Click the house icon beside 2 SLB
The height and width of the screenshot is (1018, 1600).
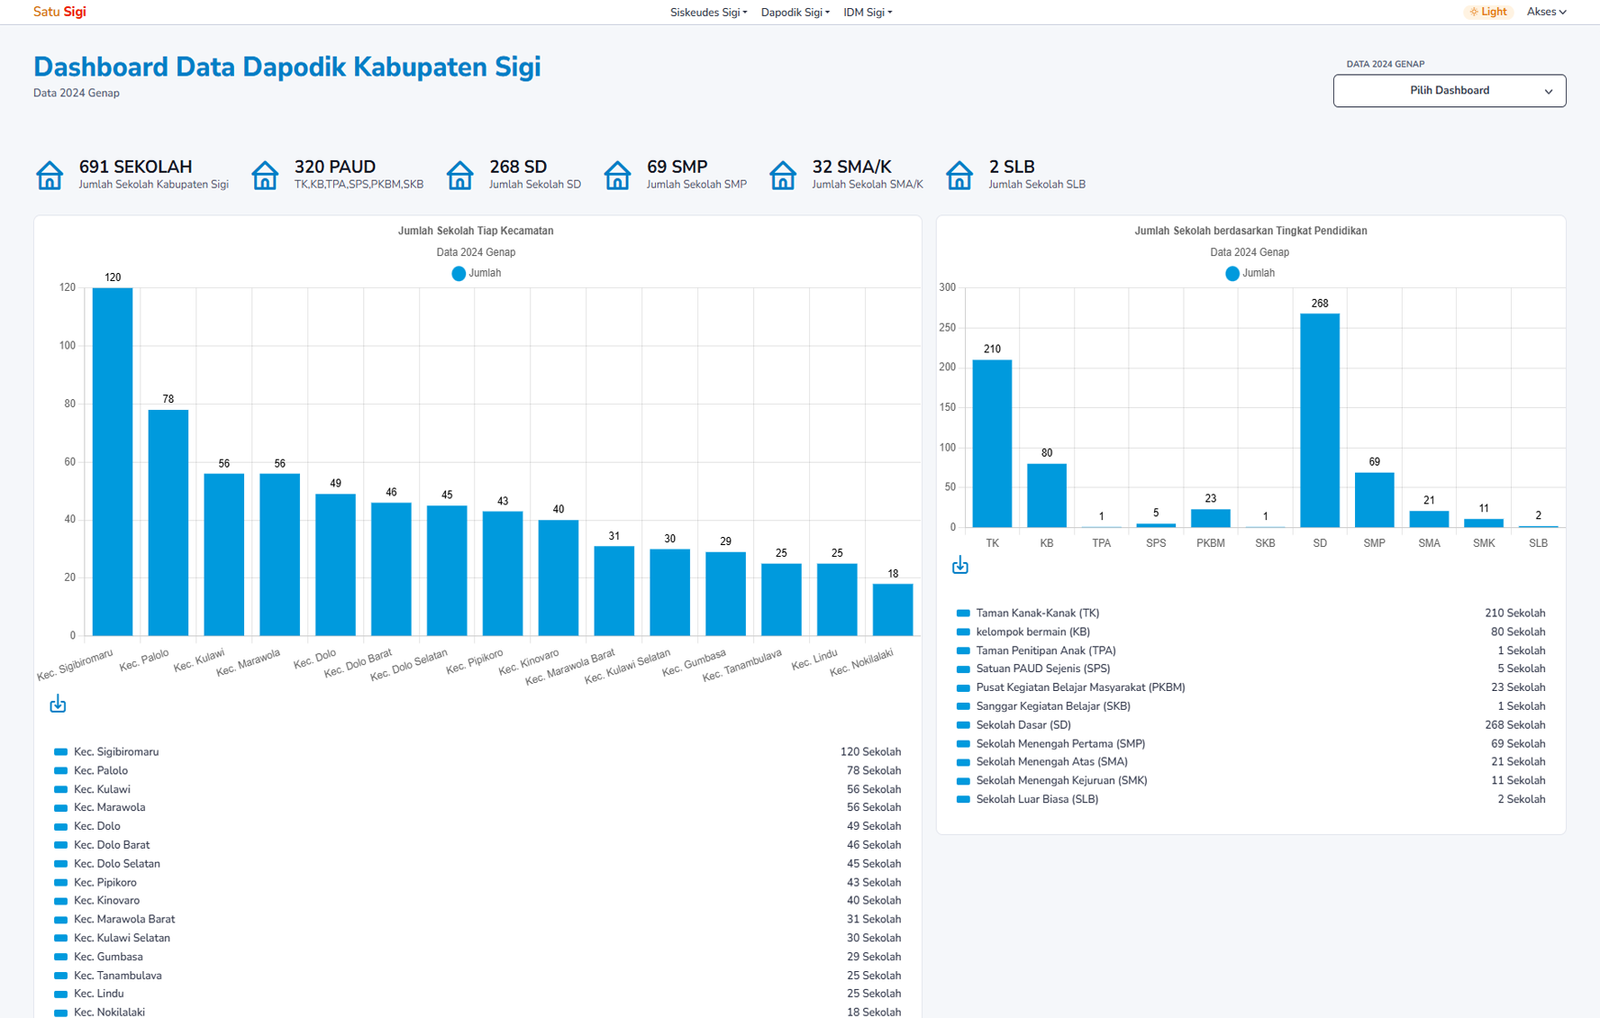tap(959, 175)
